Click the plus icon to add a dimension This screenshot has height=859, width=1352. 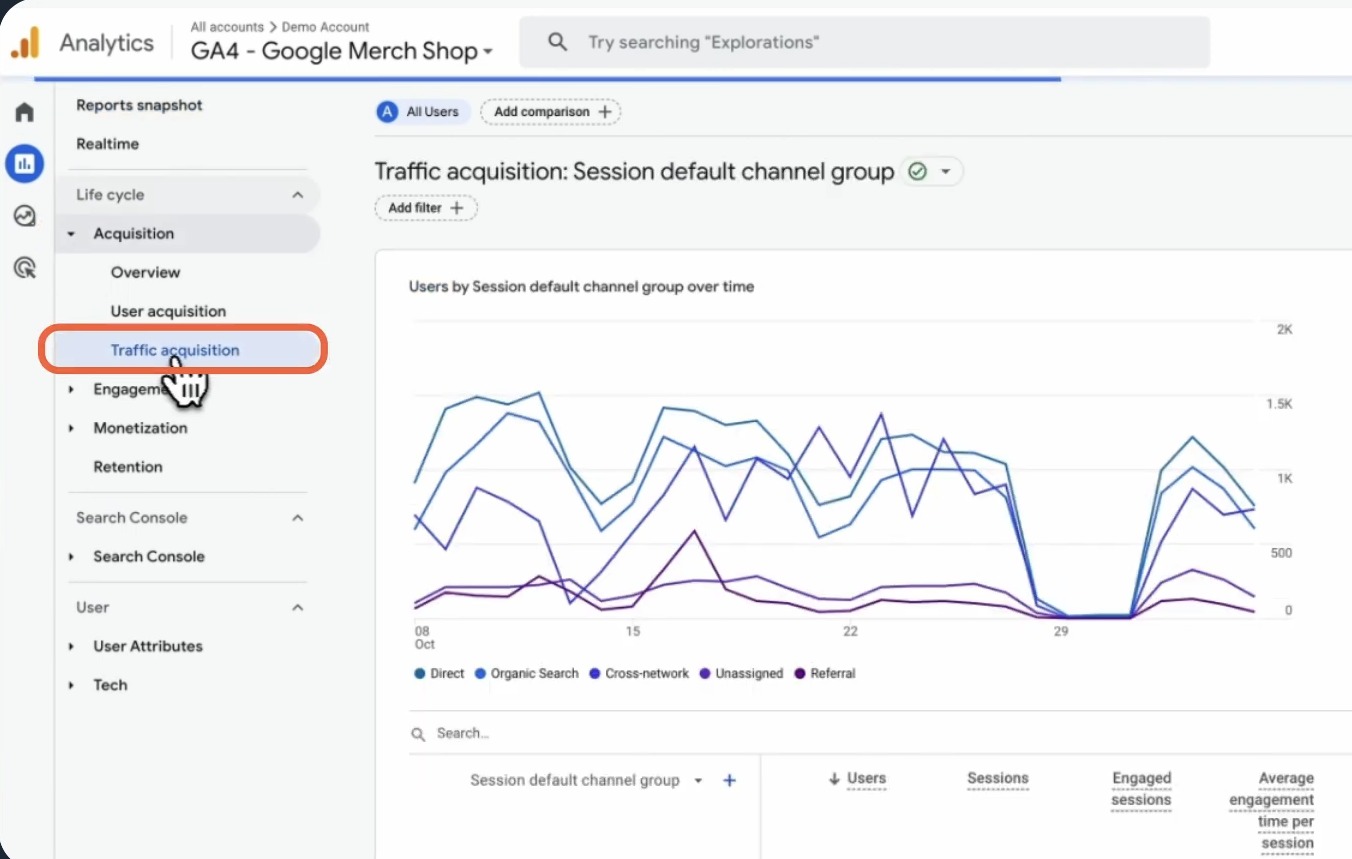point(730,780)
